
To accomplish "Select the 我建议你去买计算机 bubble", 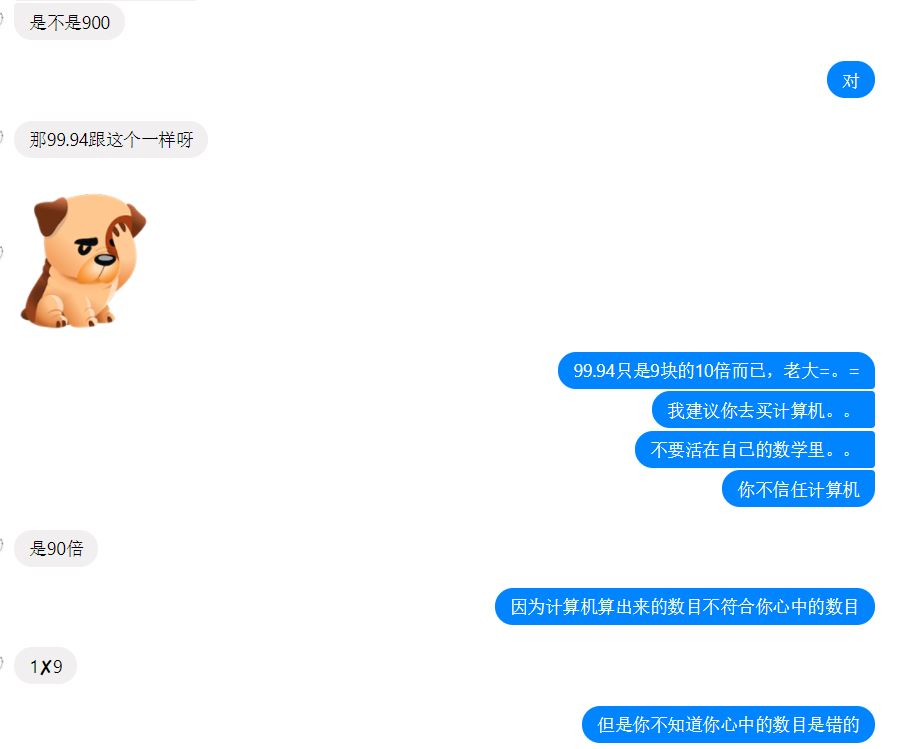I will 763,410.
